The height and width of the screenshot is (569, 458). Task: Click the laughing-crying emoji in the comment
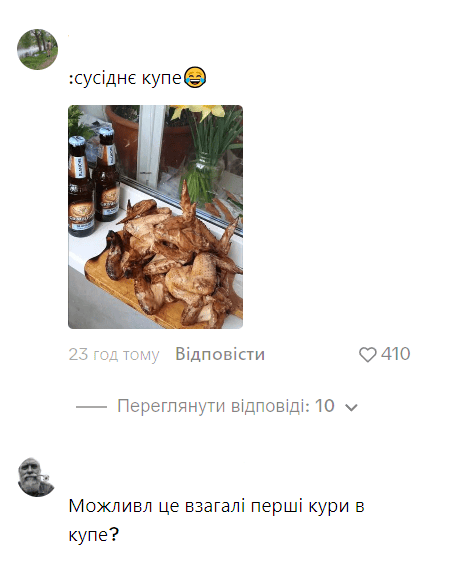coord(195,77)
